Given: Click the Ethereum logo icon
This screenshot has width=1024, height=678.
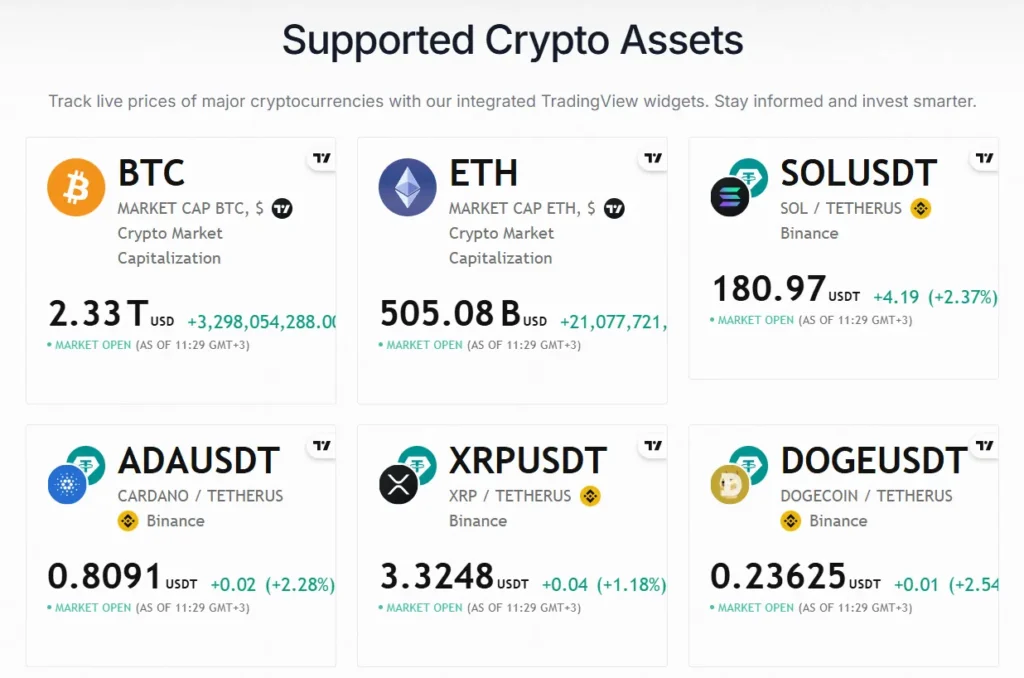Looking at the screenshot, I should 406,186.
